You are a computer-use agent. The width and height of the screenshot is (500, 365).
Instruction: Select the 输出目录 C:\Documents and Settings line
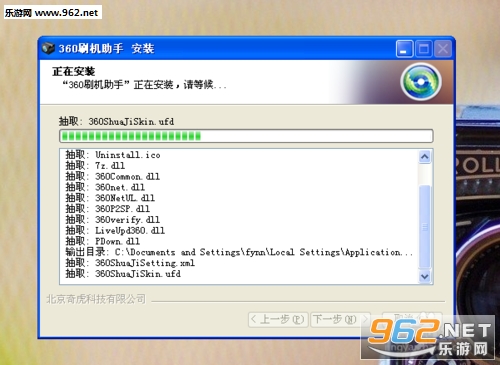(239, 252)
